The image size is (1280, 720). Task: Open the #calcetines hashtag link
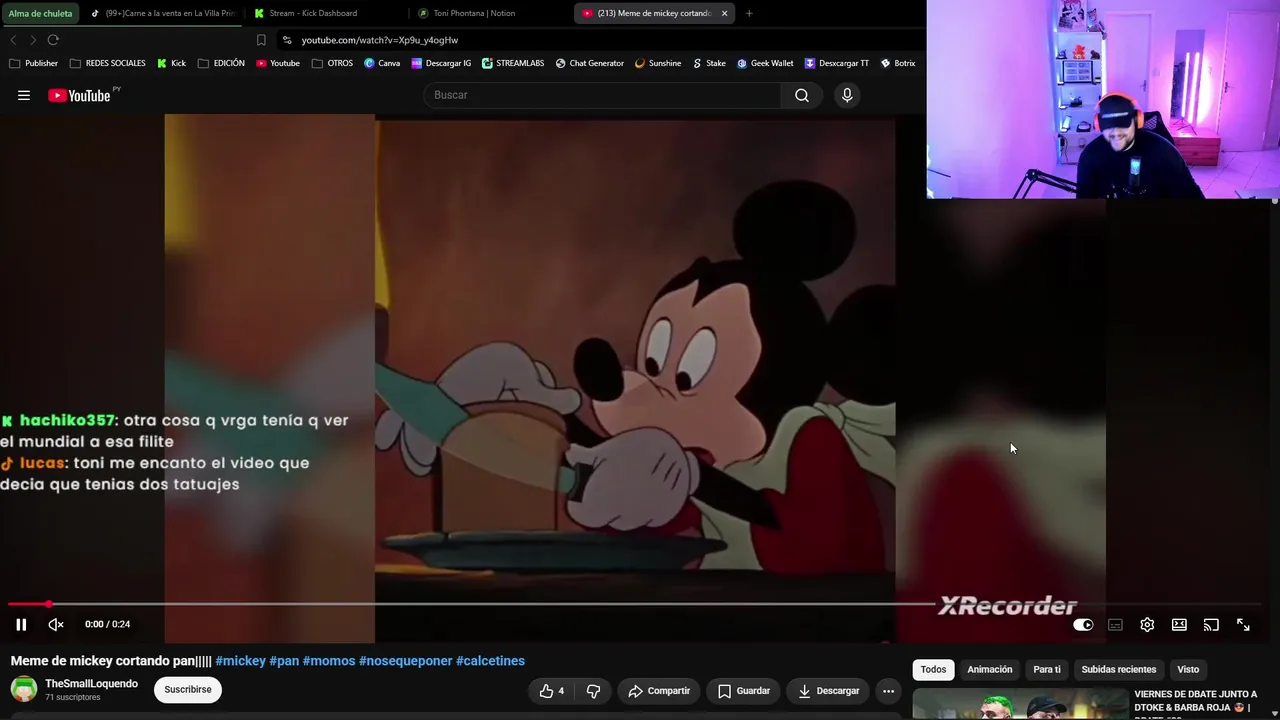[490, 661]
